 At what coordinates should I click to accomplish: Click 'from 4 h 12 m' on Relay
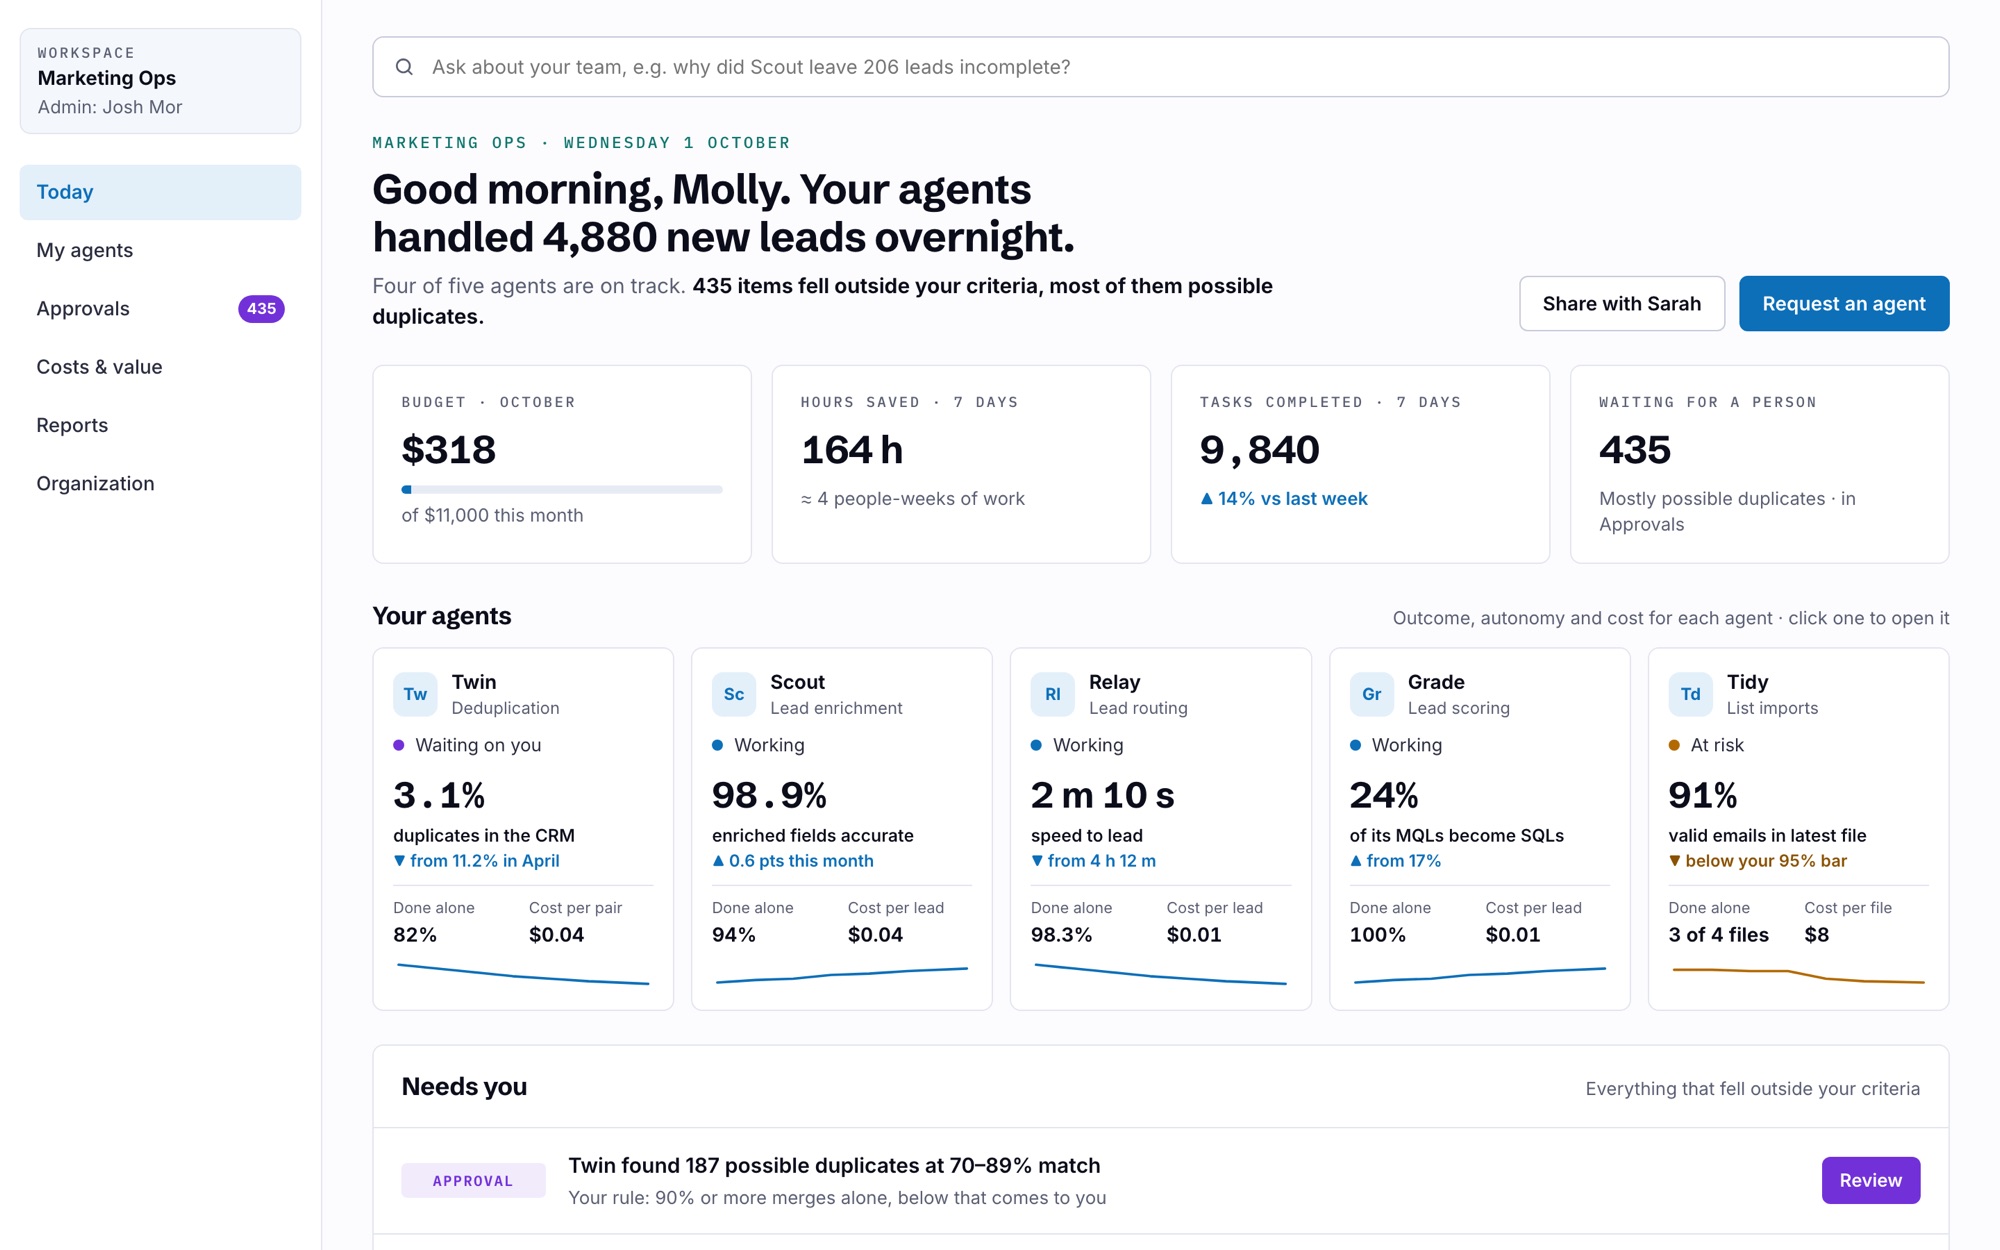(1094, 861)
